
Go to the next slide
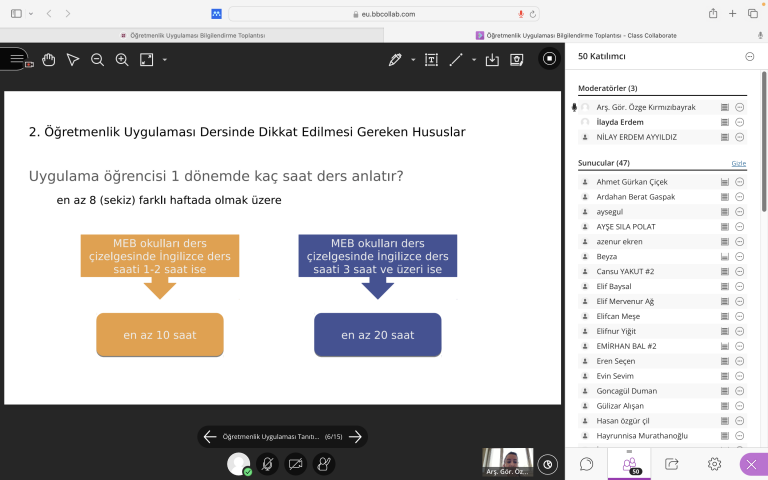356,436
